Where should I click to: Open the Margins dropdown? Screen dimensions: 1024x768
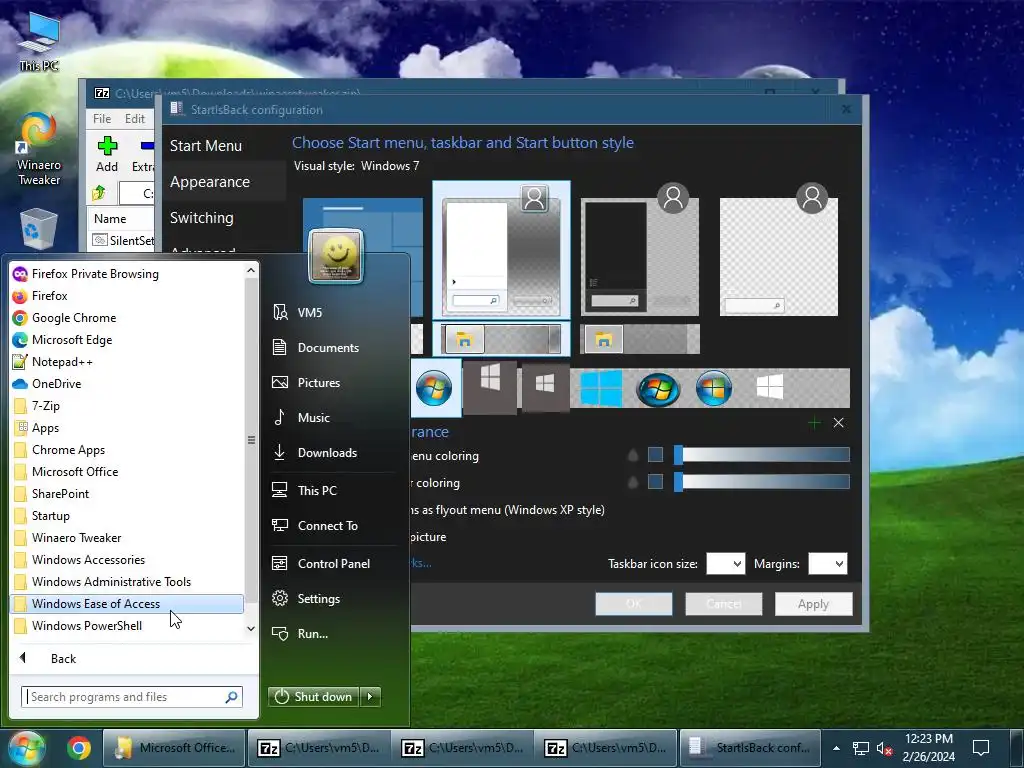(827, 564)
